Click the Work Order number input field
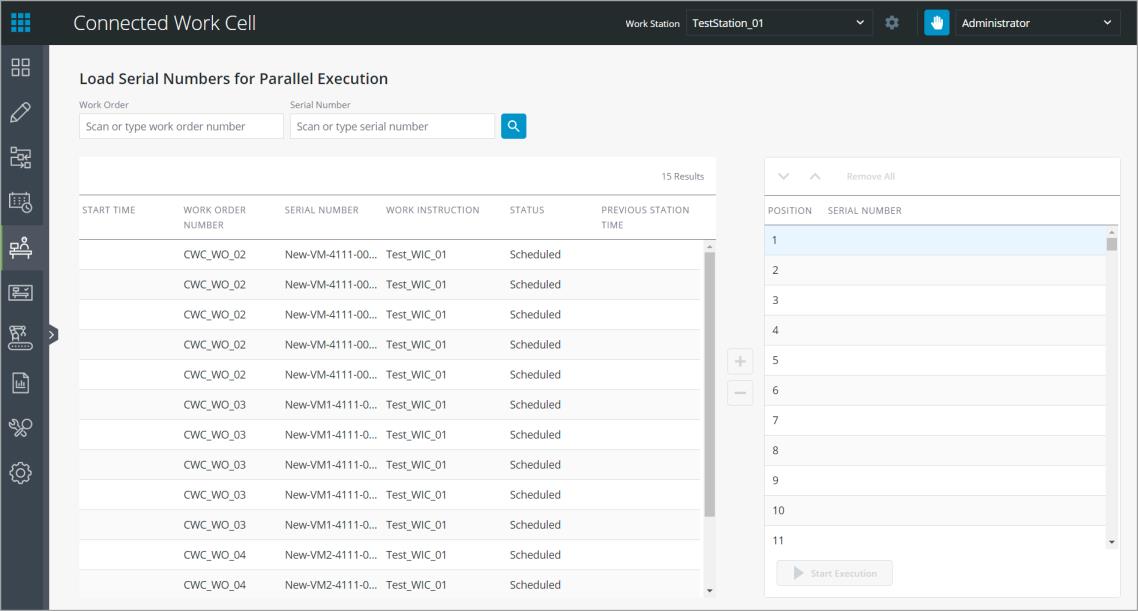1138x611 pixels. [x=181, y=126]
